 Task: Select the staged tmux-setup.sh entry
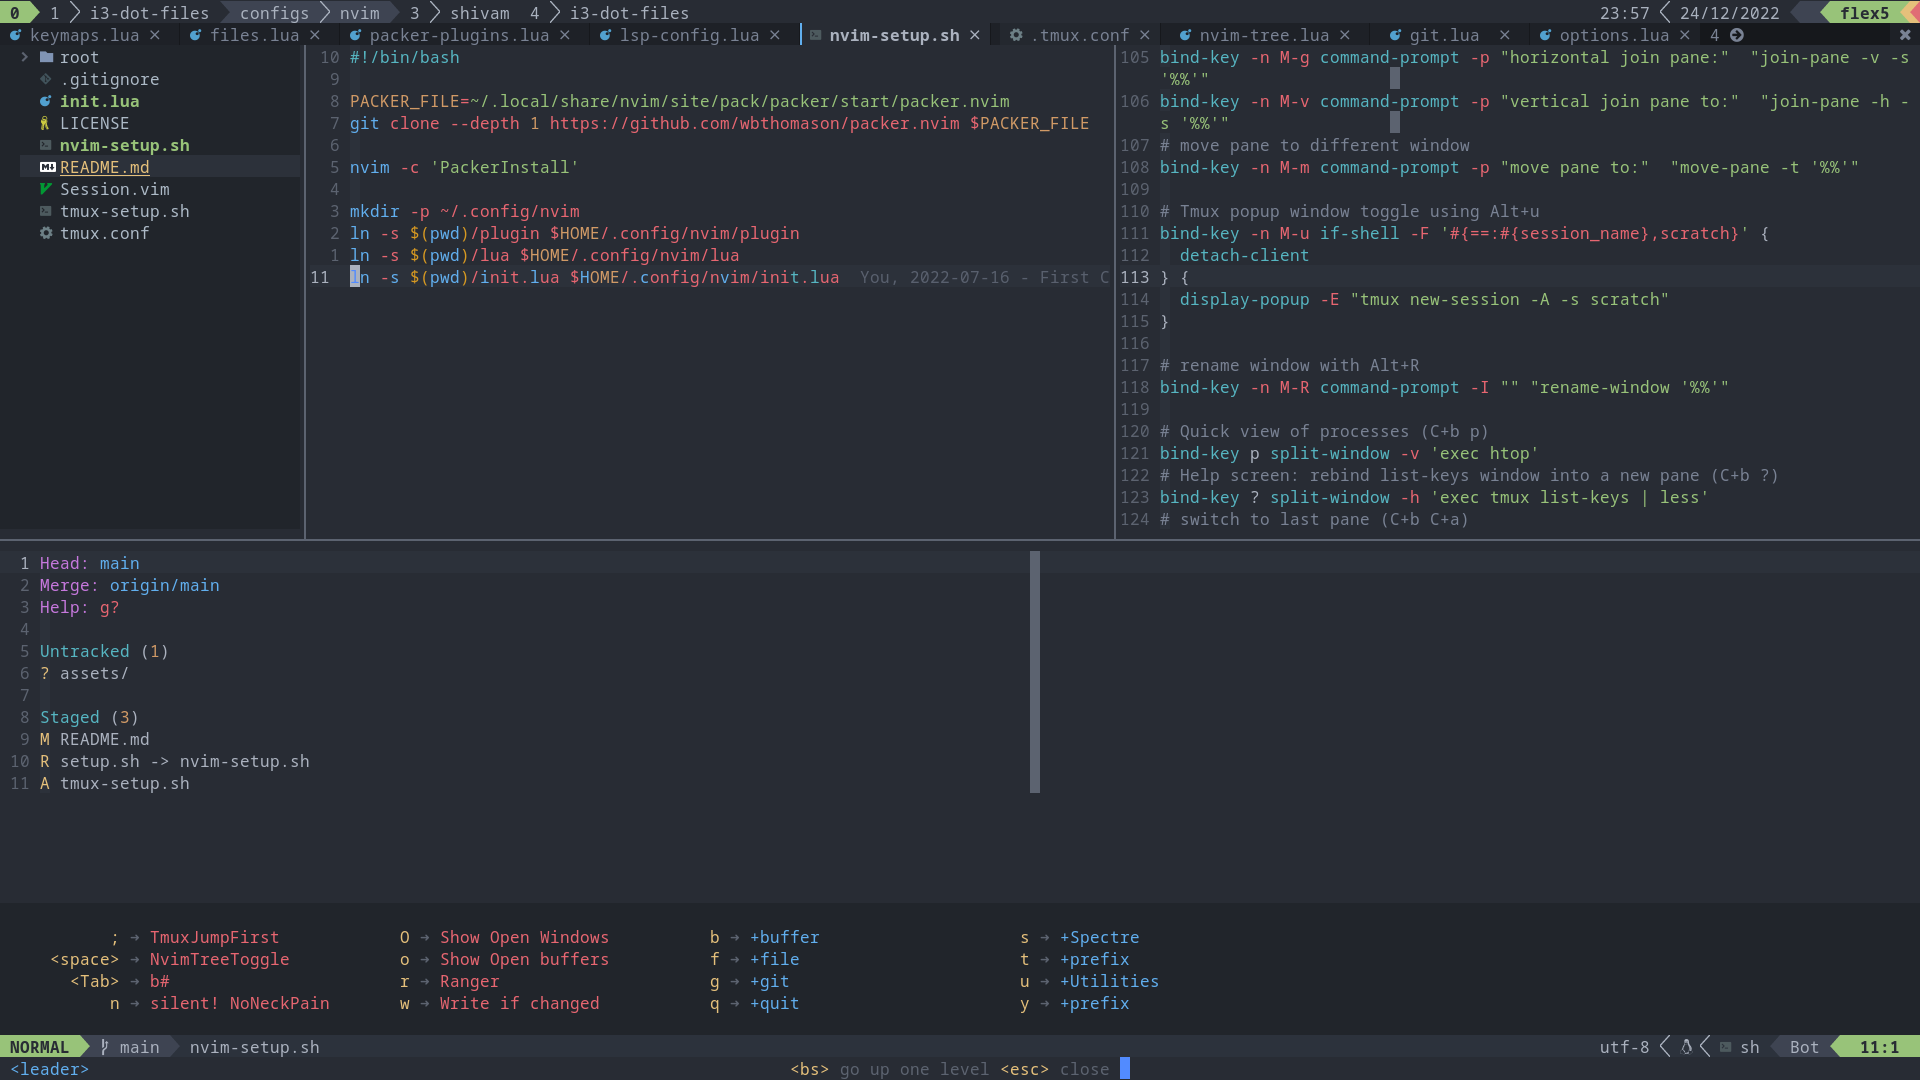124,783
